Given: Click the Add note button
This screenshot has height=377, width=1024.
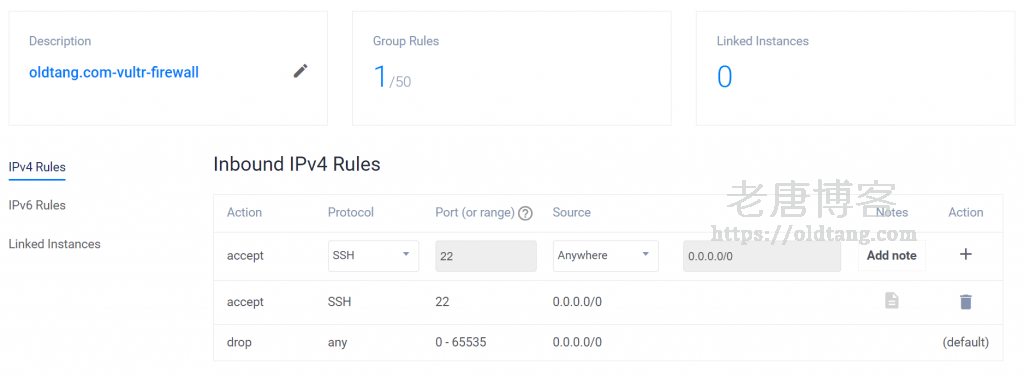Looking at the screenshot, I should (x=891, y=255).
